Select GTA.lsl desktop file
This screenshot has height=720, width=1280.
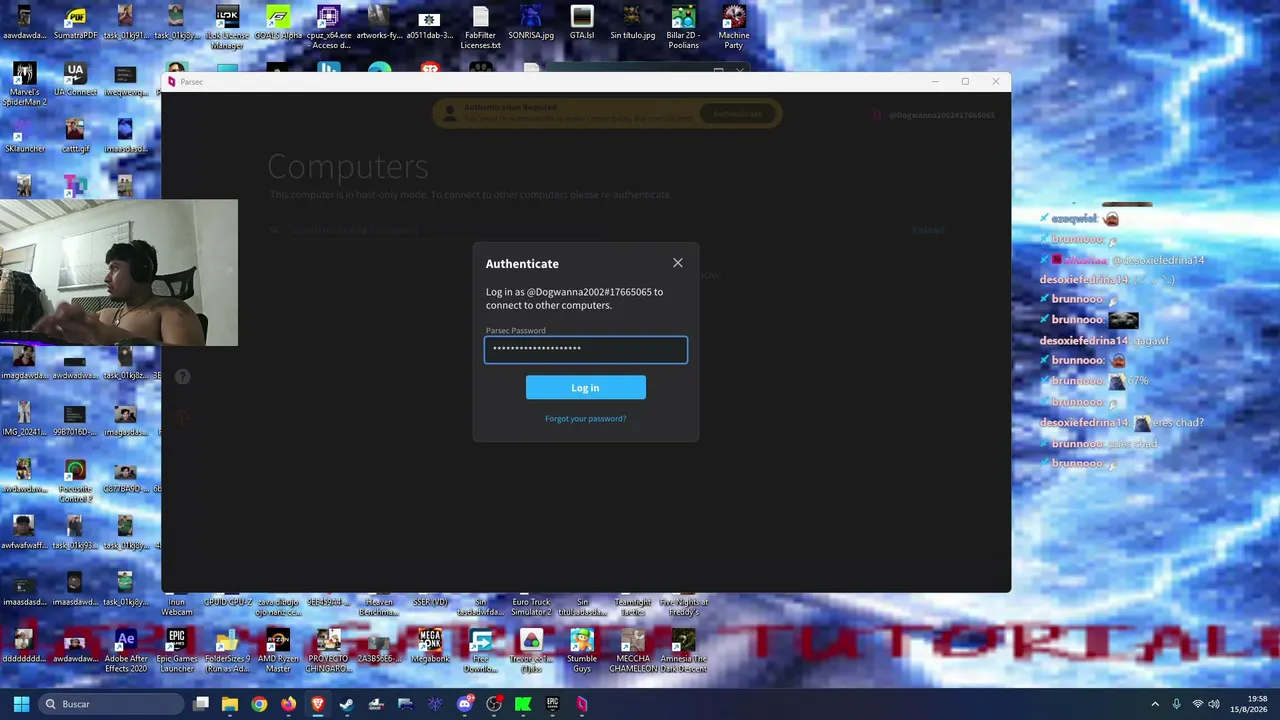tap(582, 24)
